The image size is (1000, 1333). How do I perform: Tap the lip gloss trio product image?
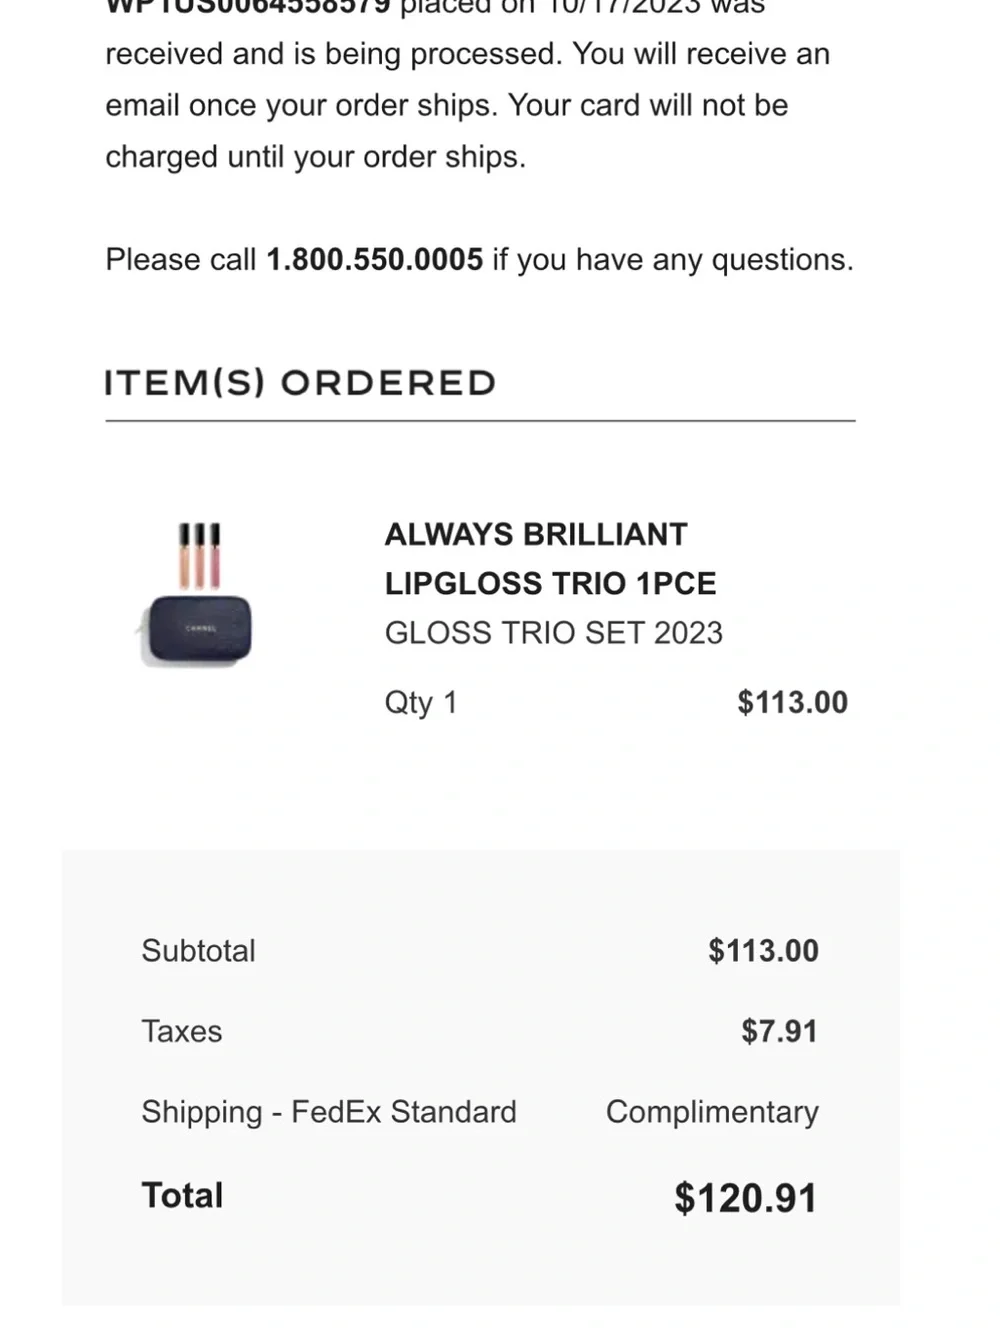pos(194,594)
